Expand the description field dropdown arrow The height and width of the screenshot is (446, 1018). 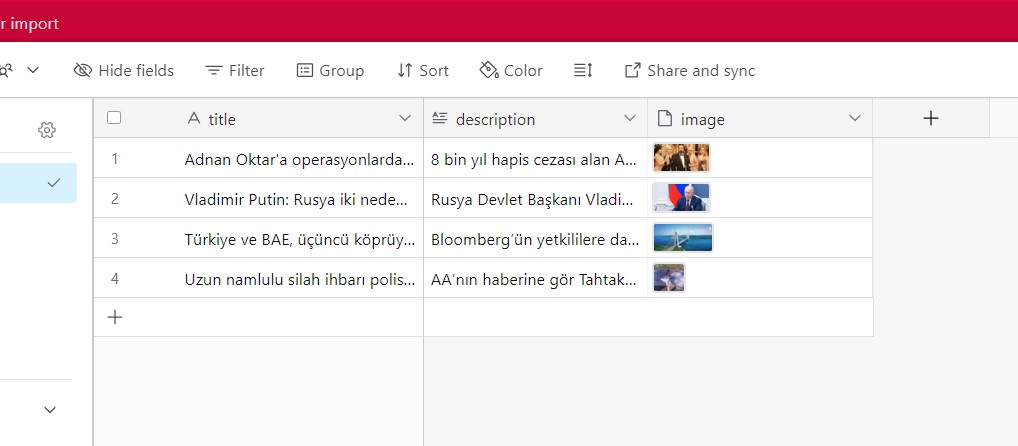point(630,118)
